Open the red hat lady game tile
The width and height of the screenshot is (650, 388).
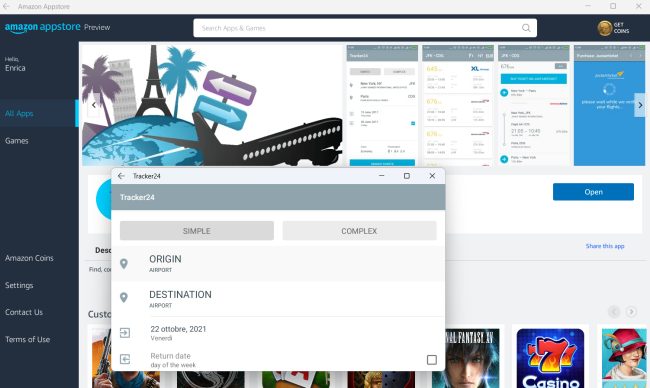coord(624,358)
